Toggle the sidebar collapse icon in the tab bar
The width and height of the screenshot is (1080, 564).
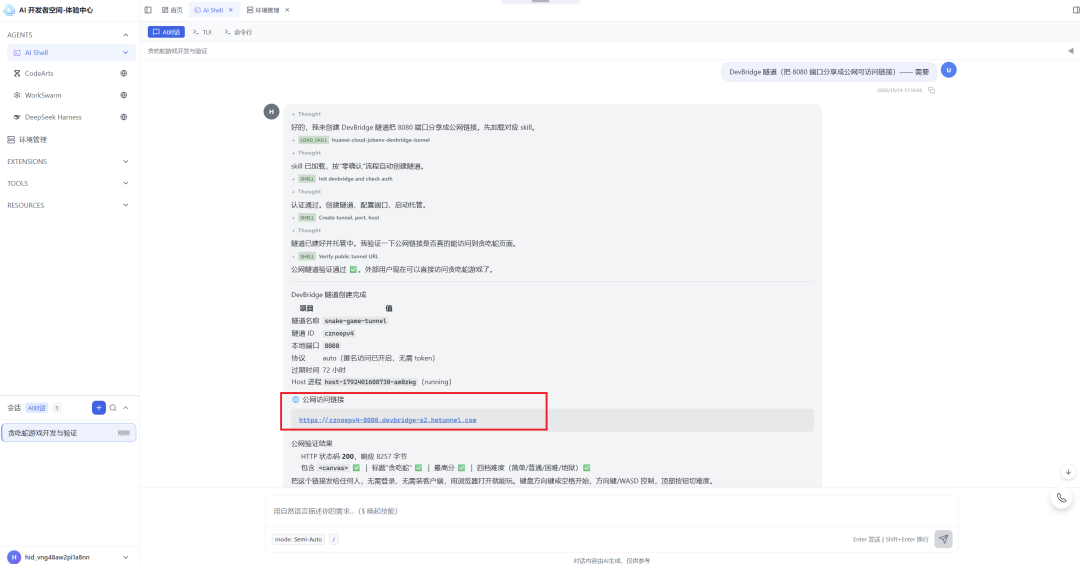pos(148,10)
